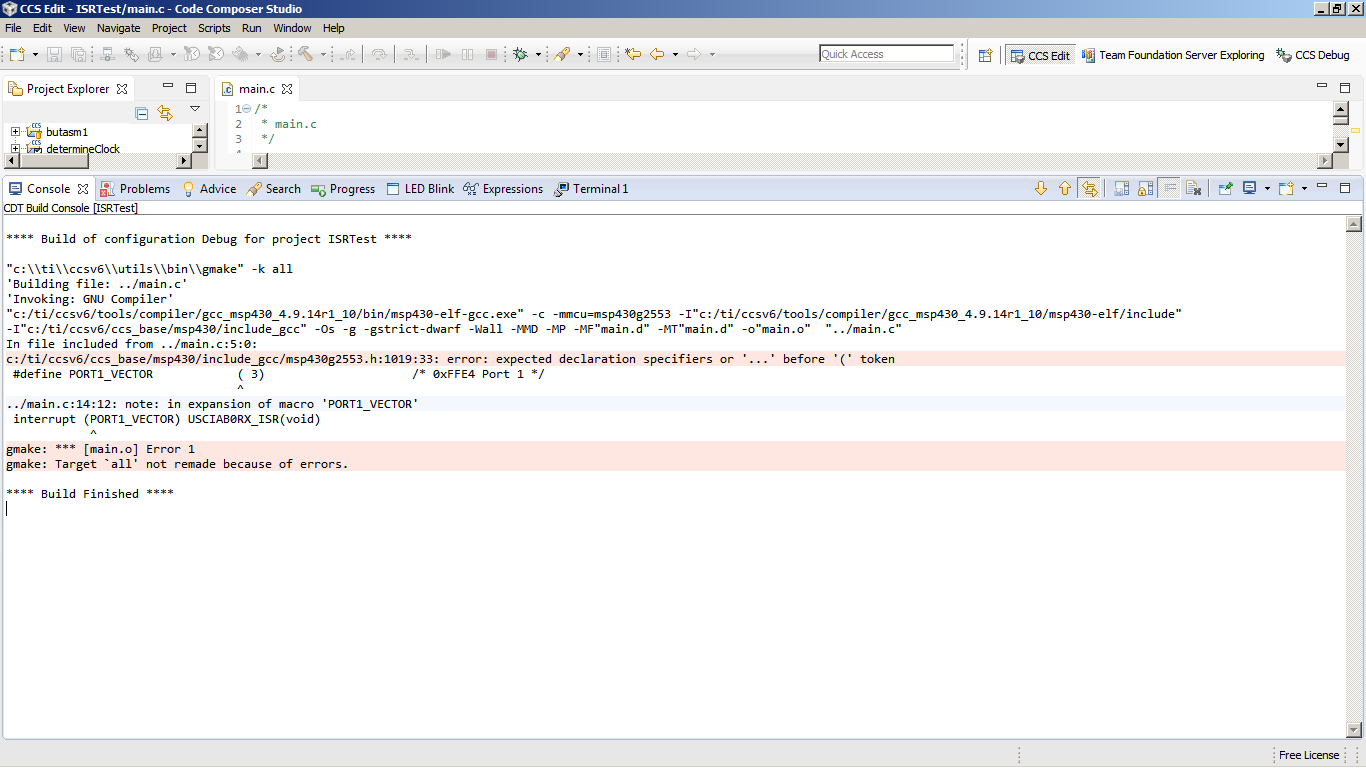Image resolution: width=1366 pixels, height=768 pixels.
Task: Click Collapse All in Project Explorer
Action: [x=142, y=113]
